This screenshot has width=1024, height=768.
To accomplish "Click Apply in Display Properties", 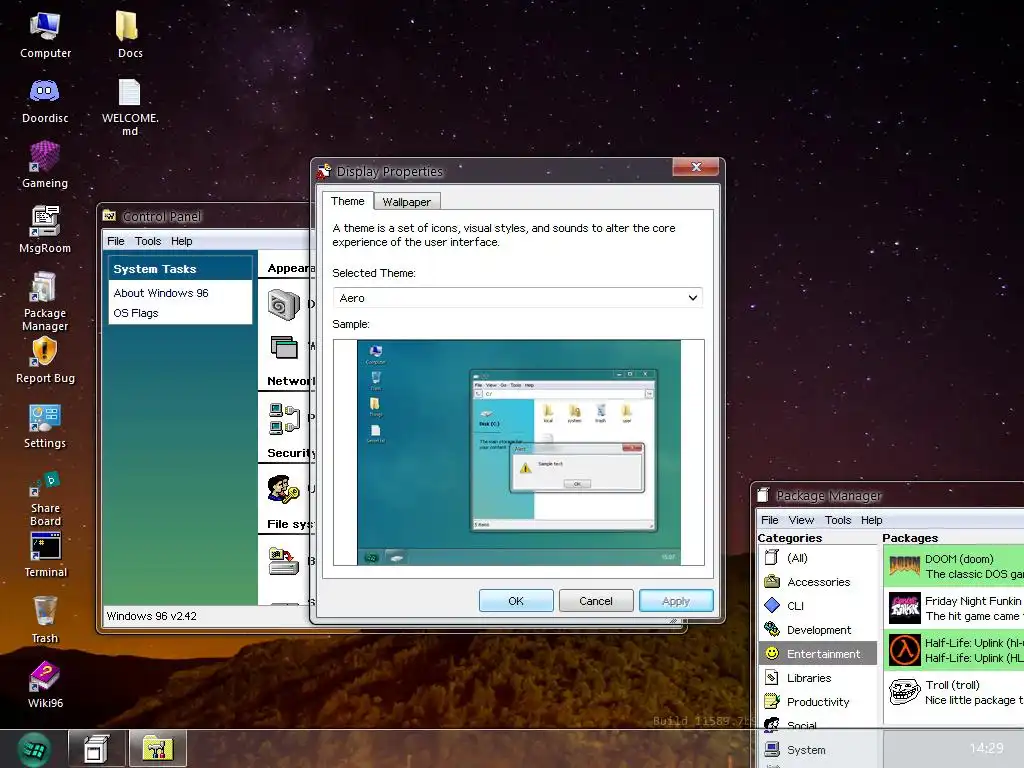I will pyautogui.click(x=676, y=601).
